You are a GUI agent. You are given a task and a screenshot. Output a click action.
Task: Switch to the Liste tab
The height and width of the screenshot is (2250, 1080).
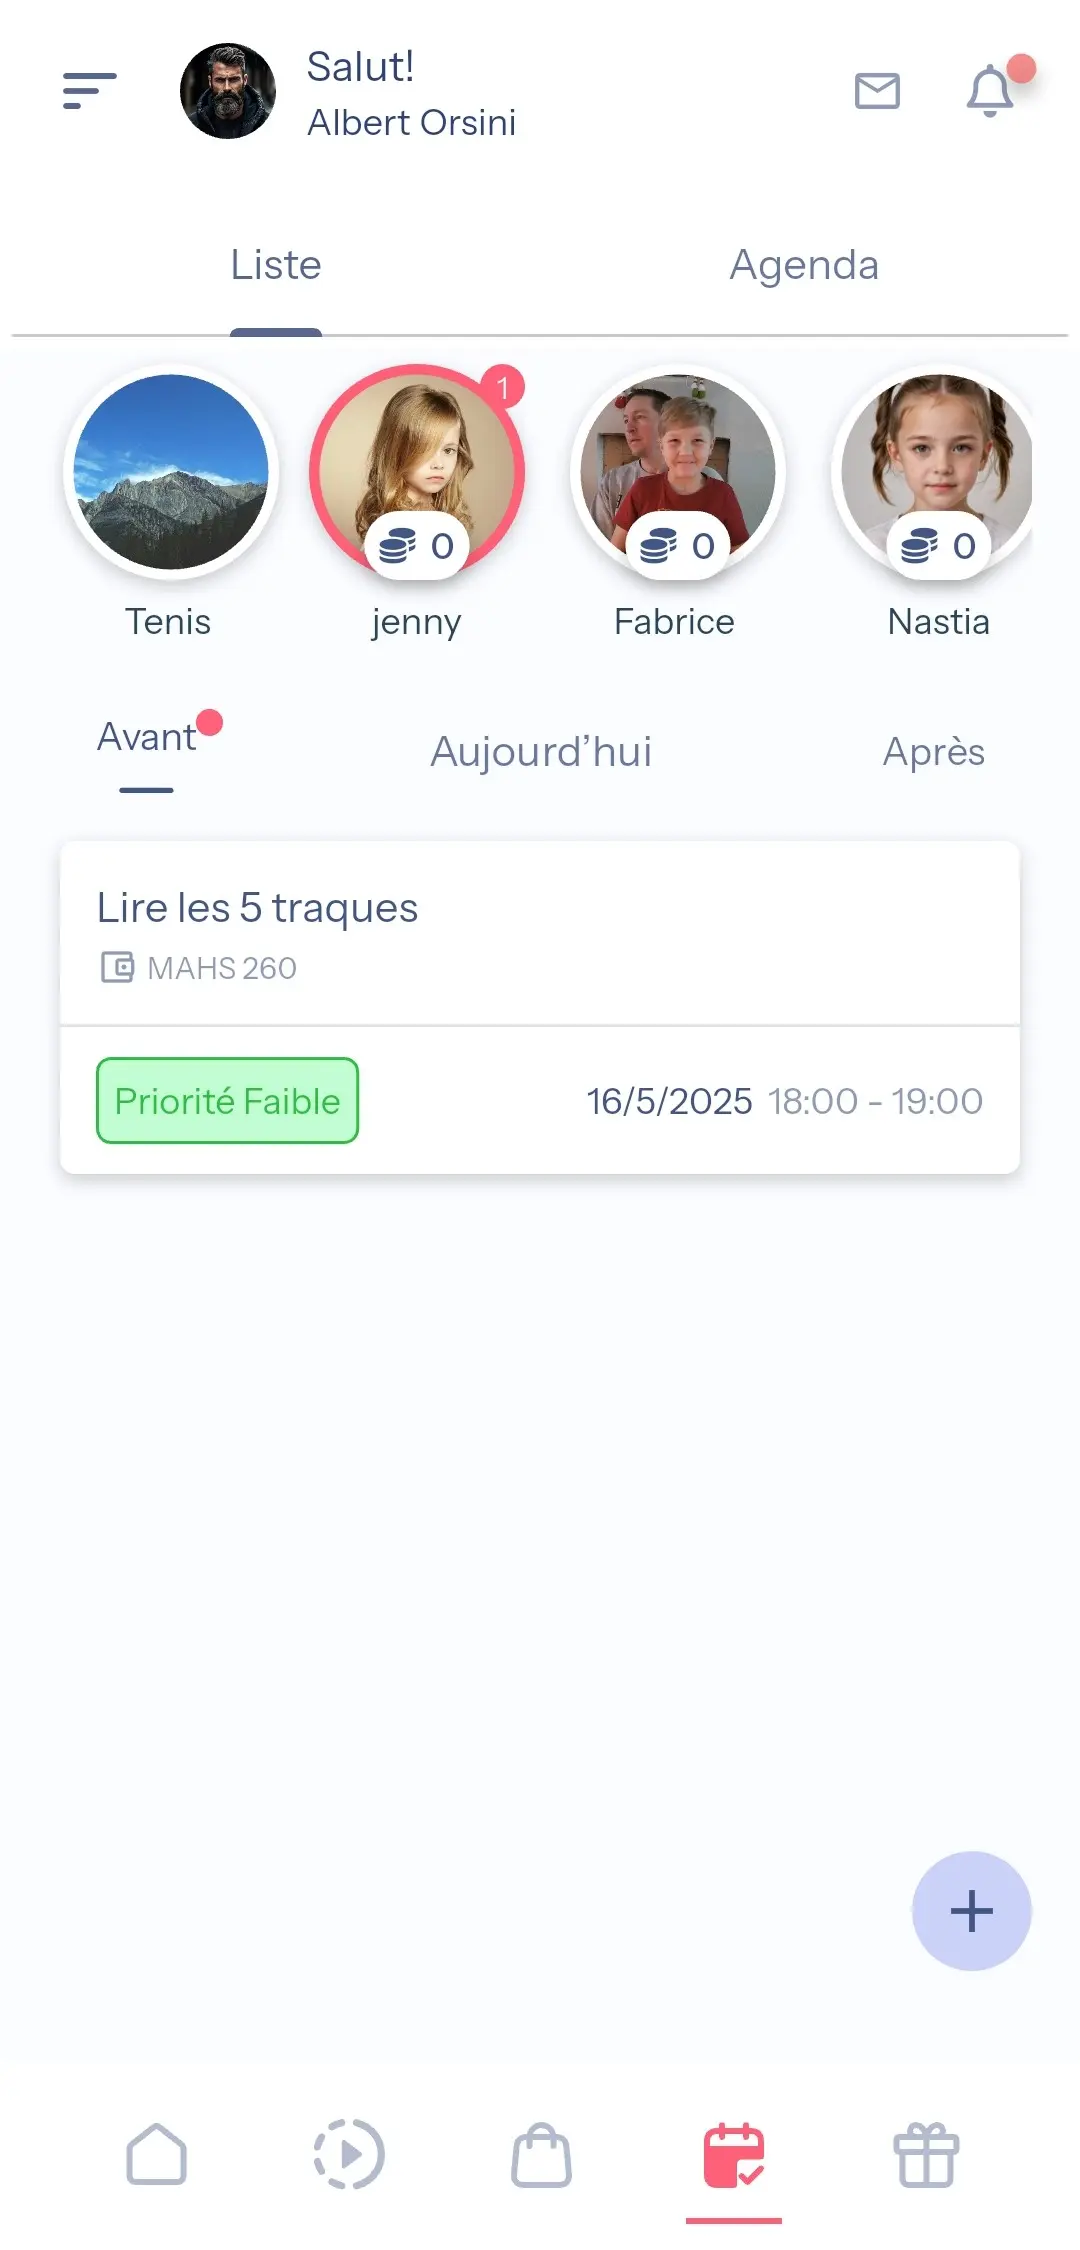pos(276,266)
